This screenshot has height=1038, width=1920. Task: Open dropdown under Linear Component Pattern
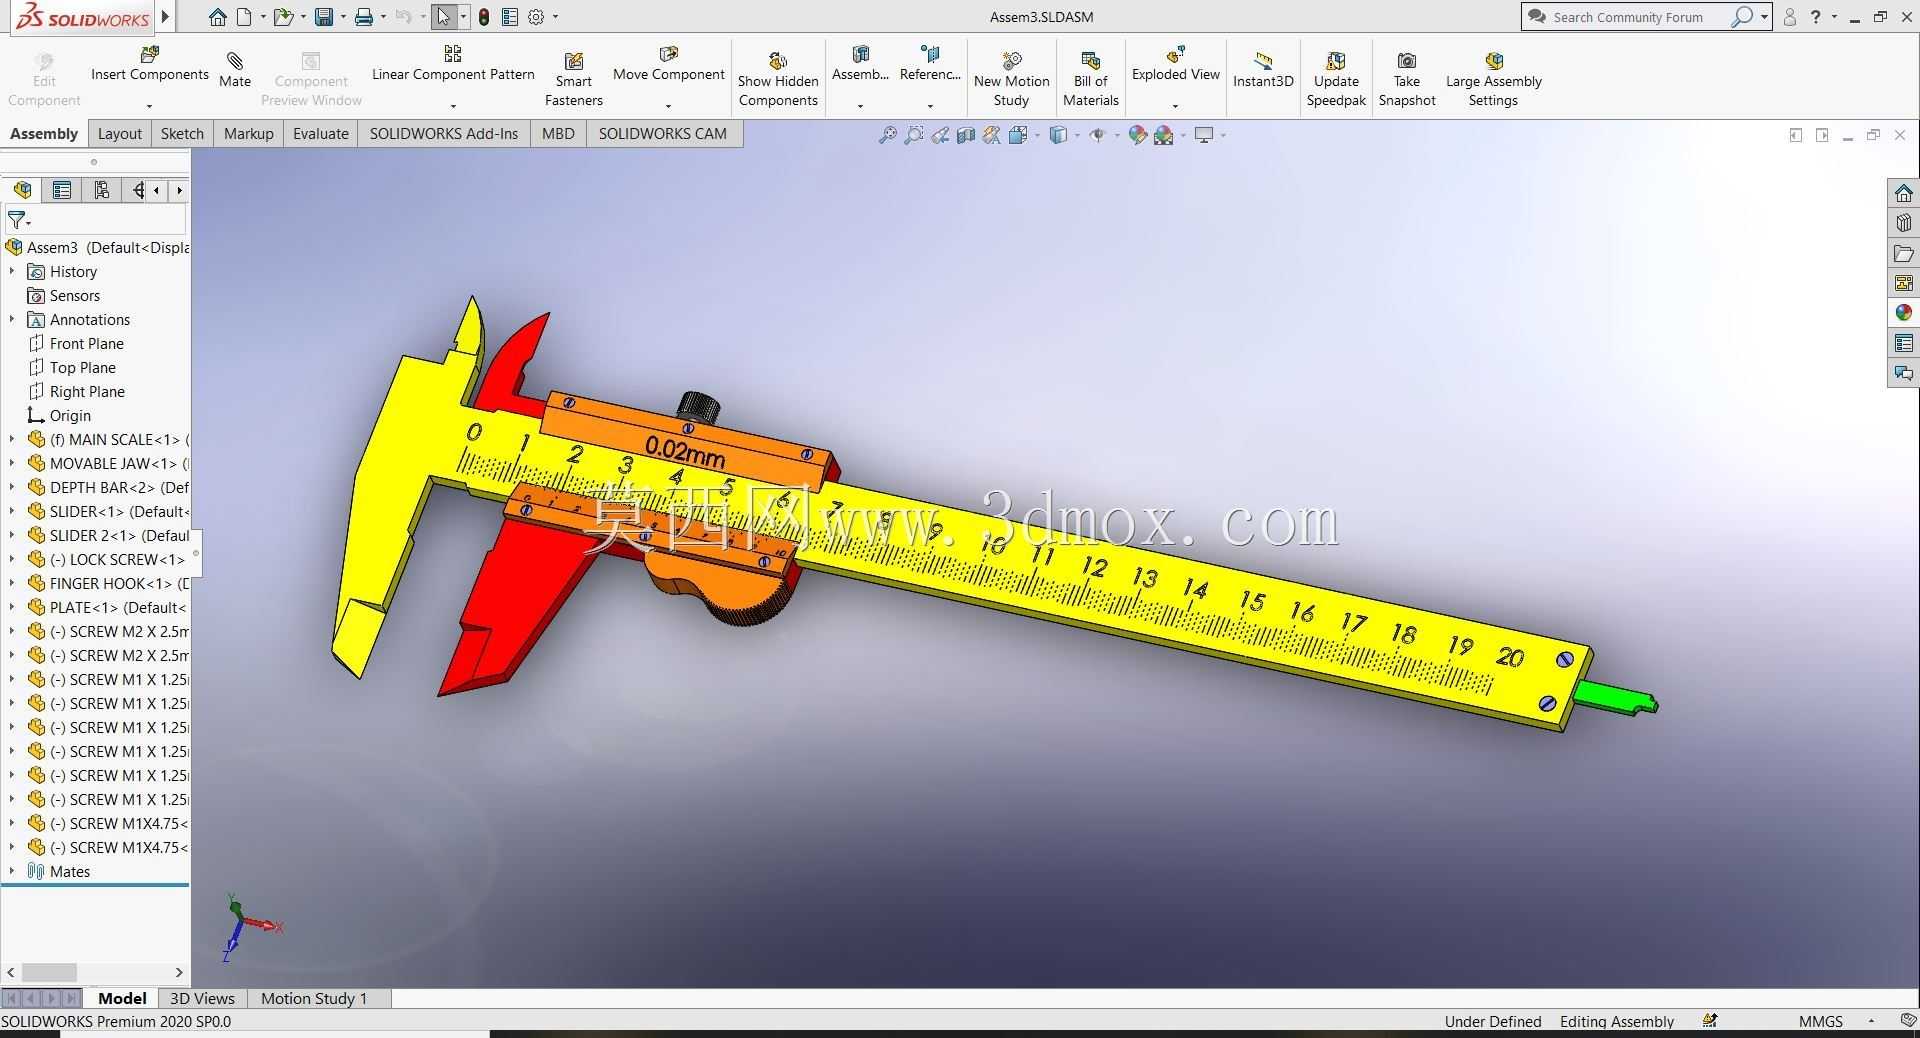point(453,105)
